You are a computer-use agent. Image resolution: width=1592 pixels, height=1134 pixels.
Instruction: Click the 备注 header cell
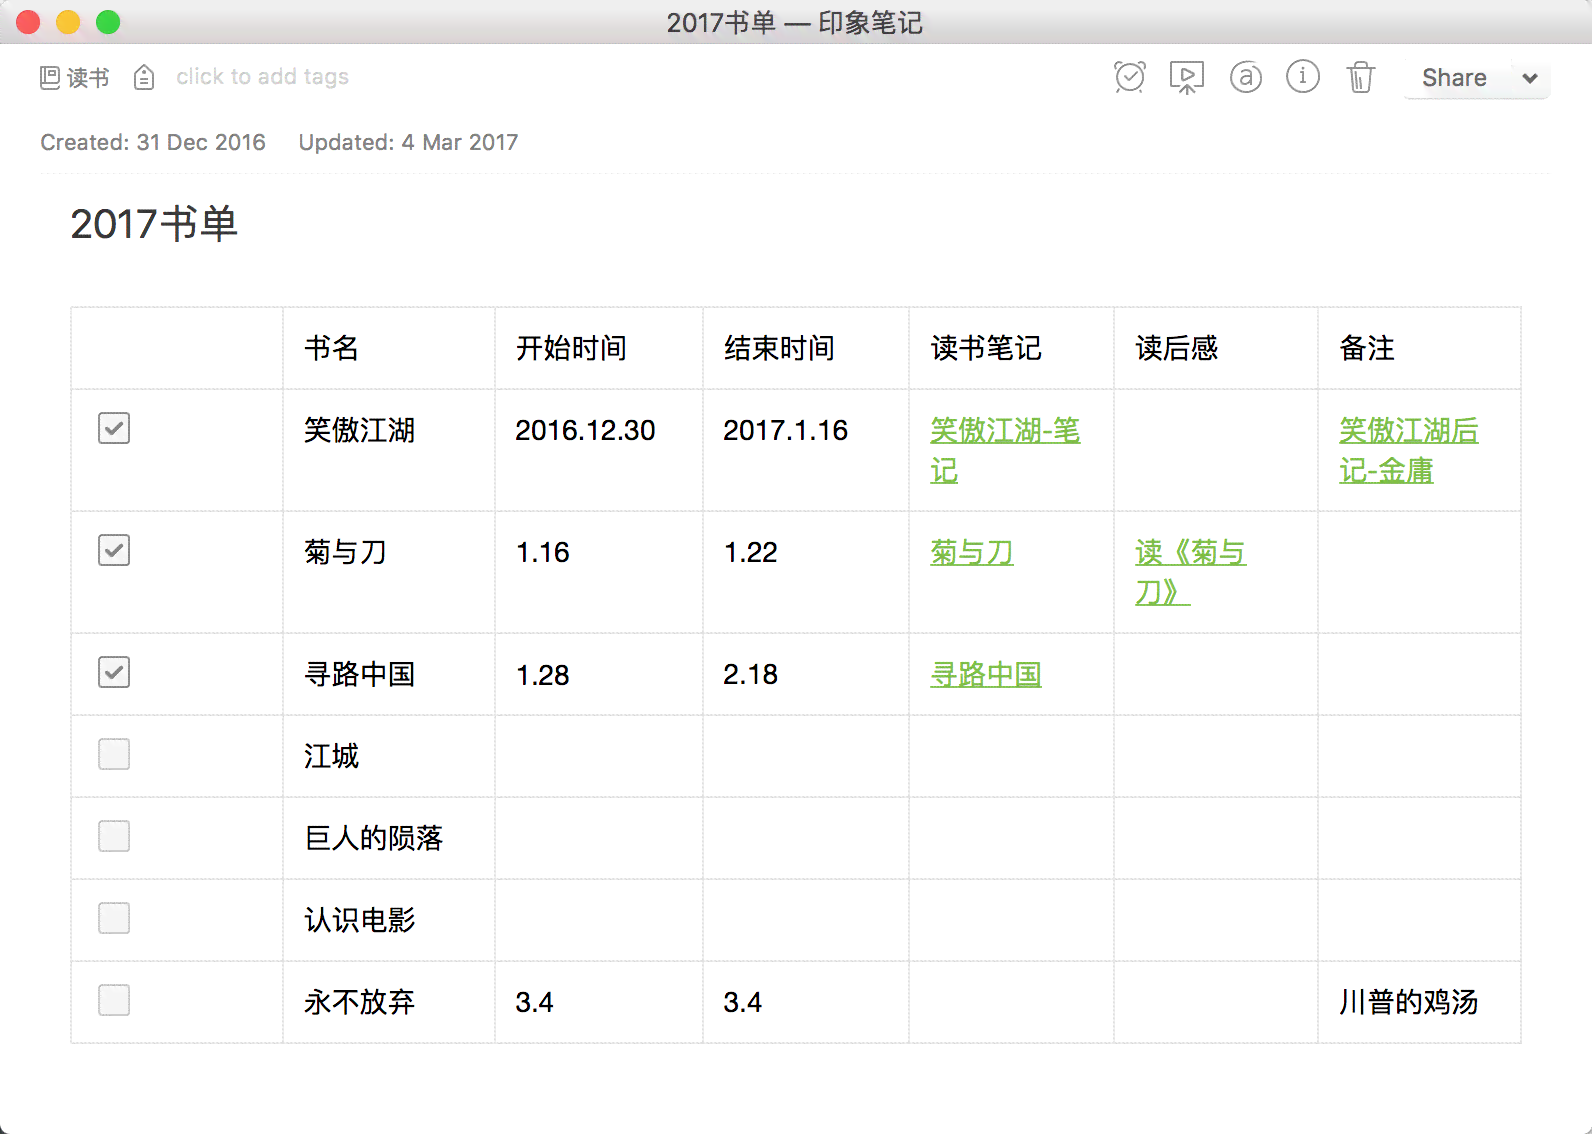(1419, 348)
